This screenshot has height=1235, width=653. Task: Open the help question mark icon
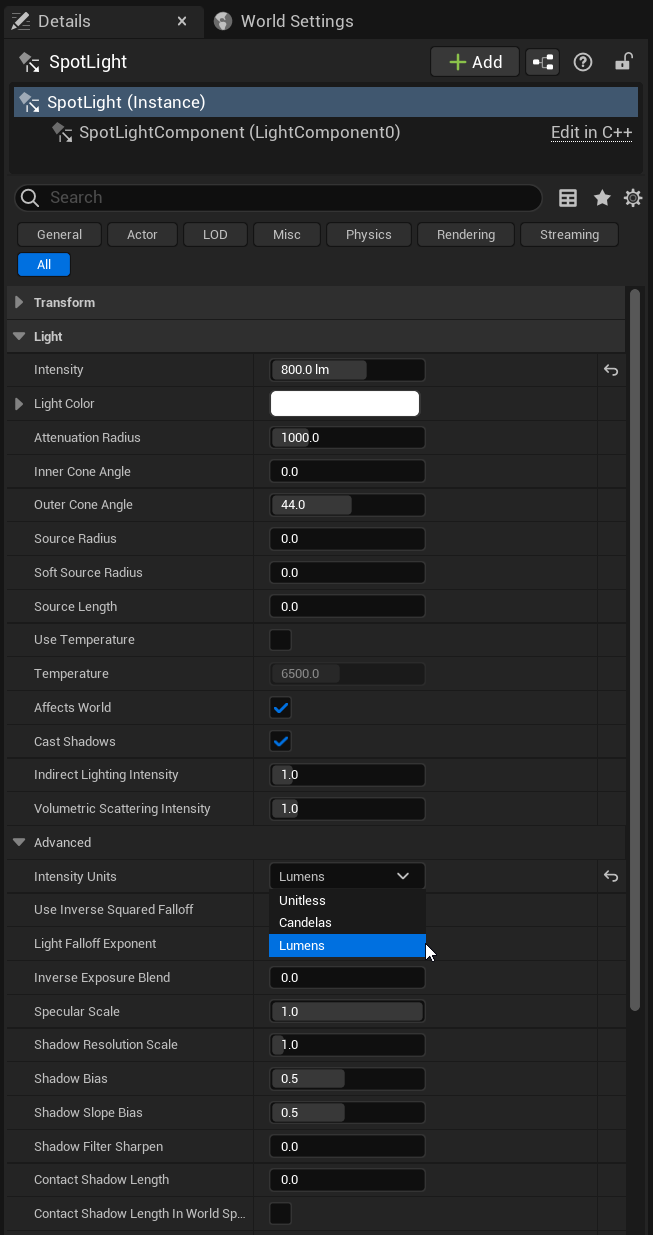(583, 62)
